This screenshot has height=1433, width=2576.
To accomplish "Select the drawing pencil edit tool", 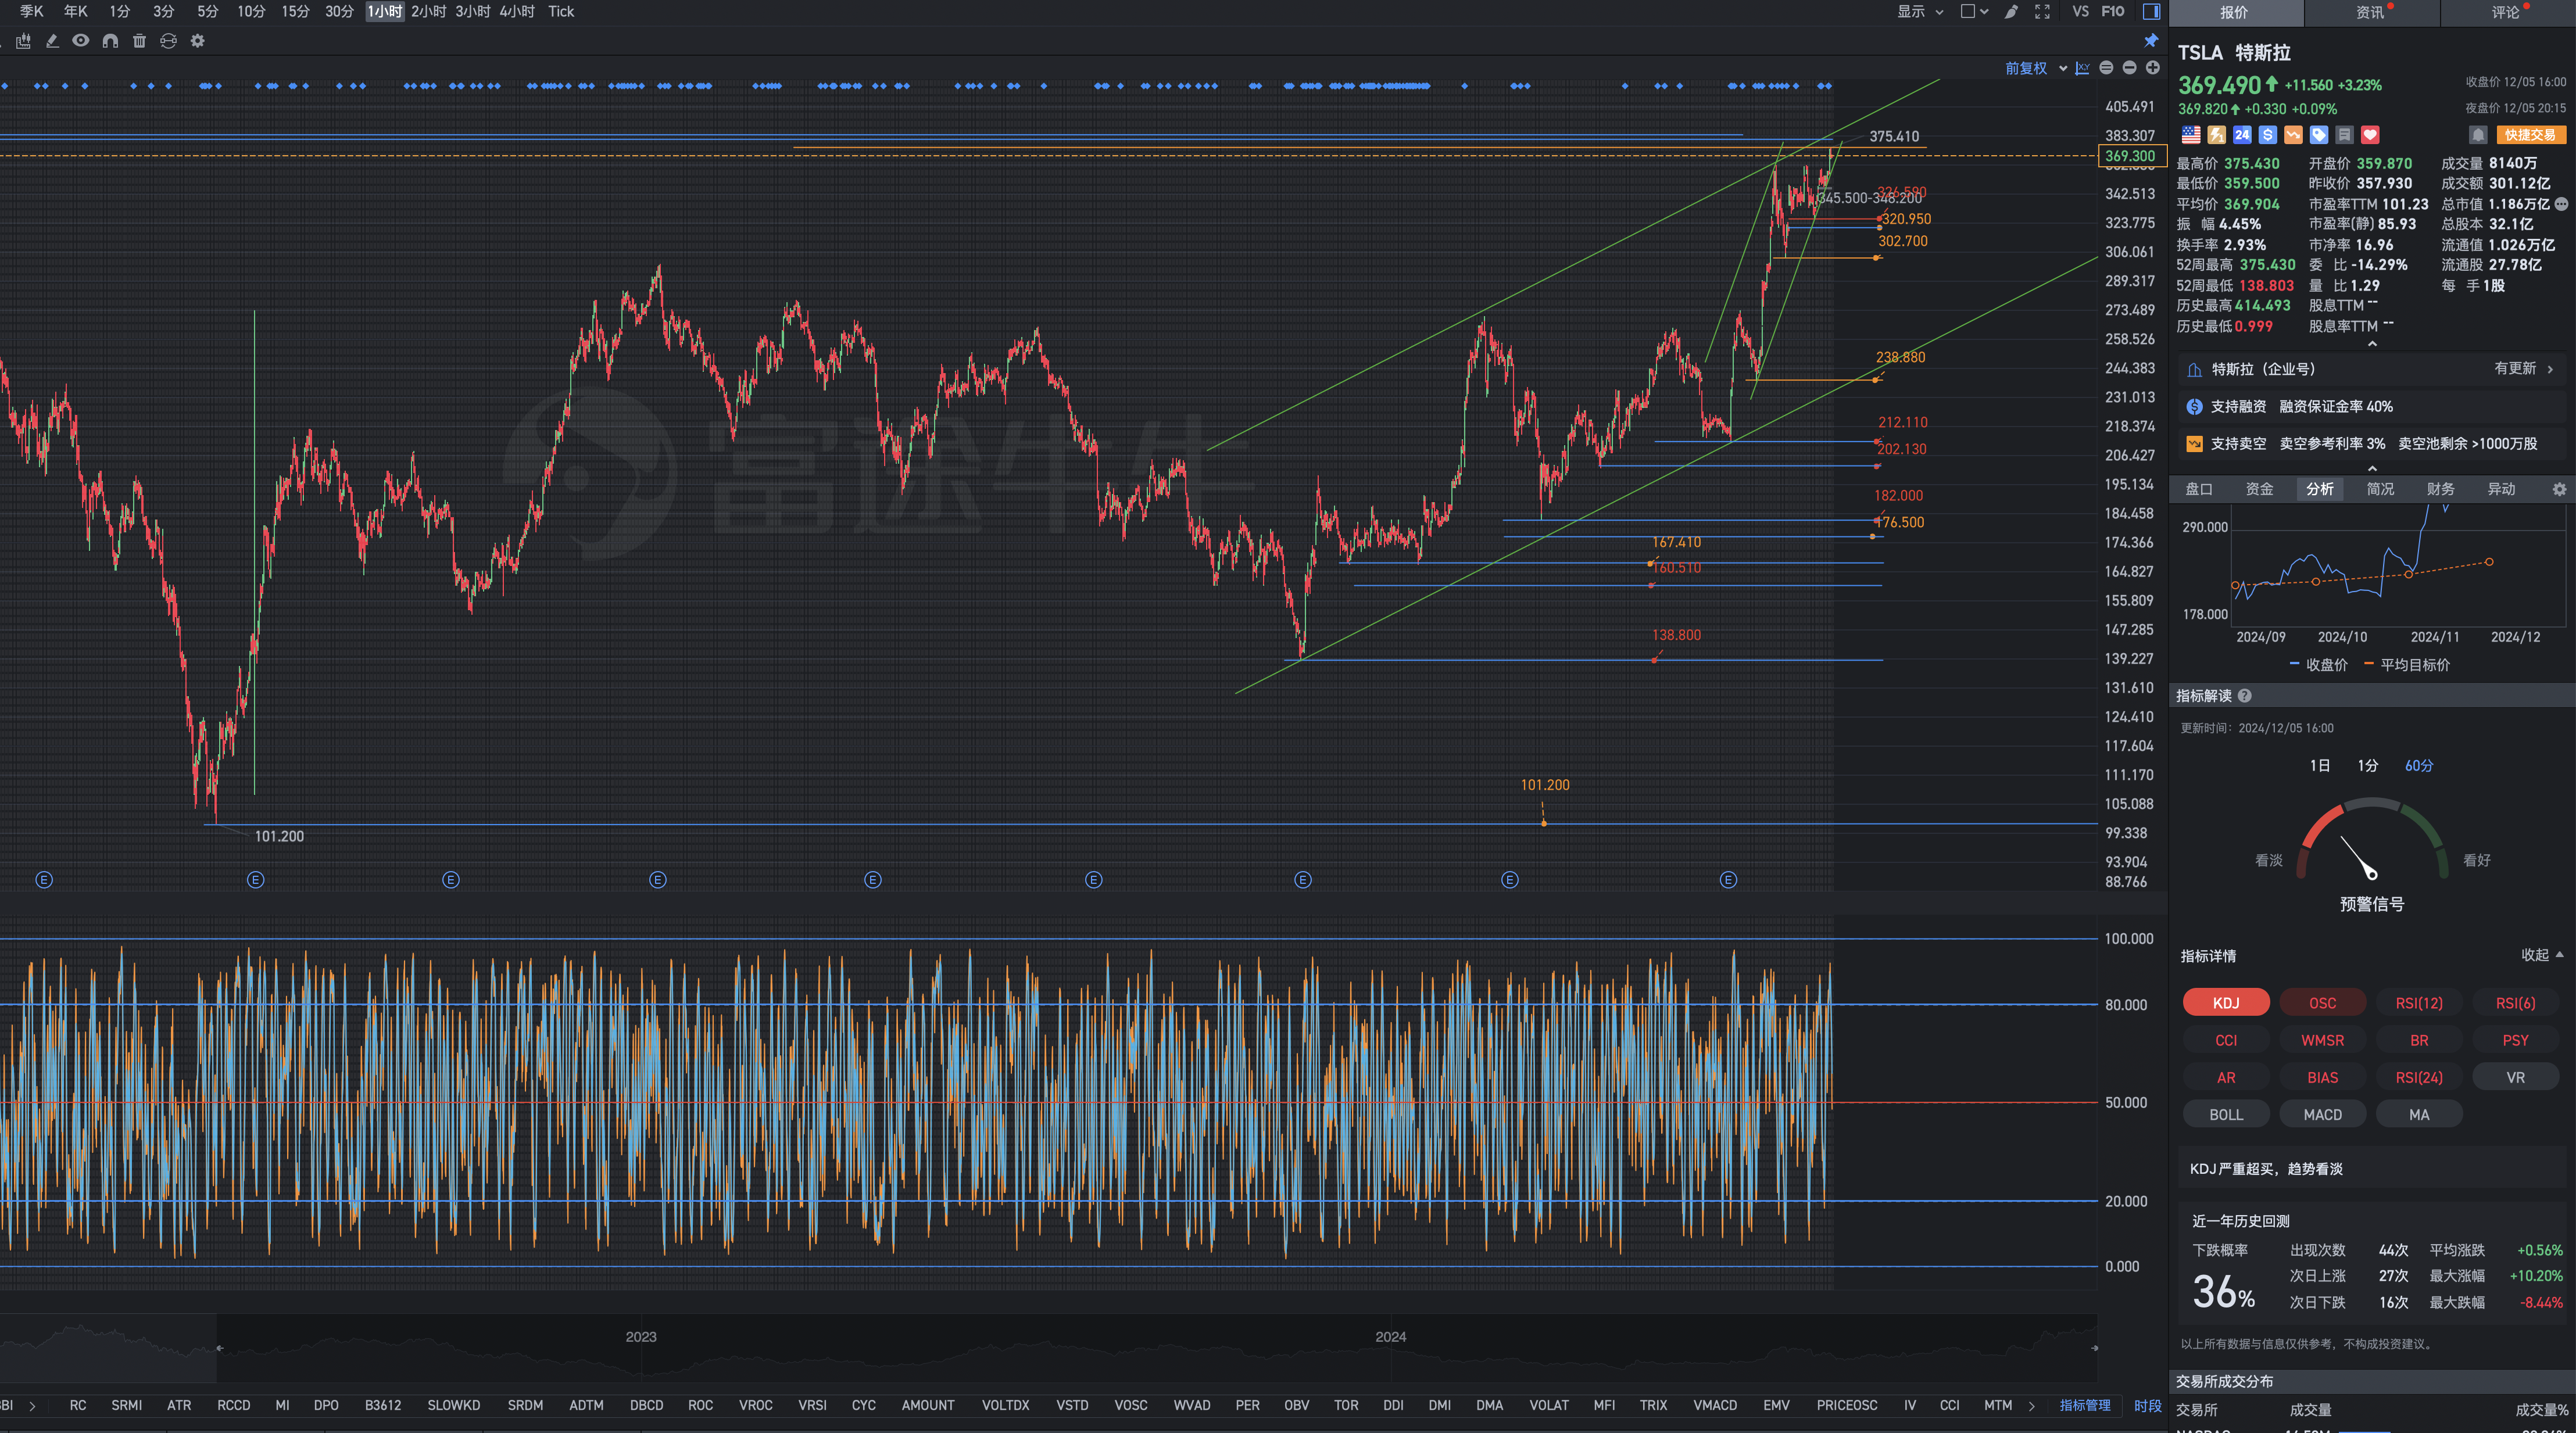I will (52, 41).
